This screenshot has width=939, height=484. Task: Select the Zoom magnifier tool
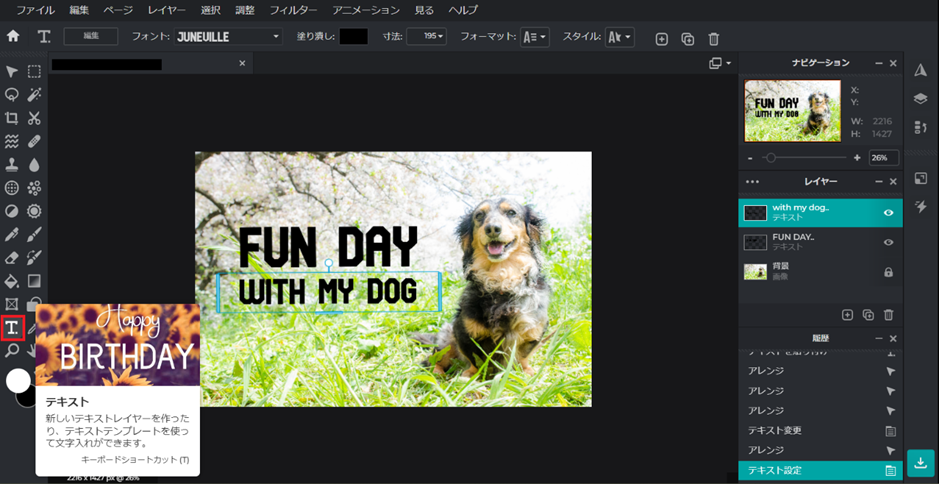point(11,350)
